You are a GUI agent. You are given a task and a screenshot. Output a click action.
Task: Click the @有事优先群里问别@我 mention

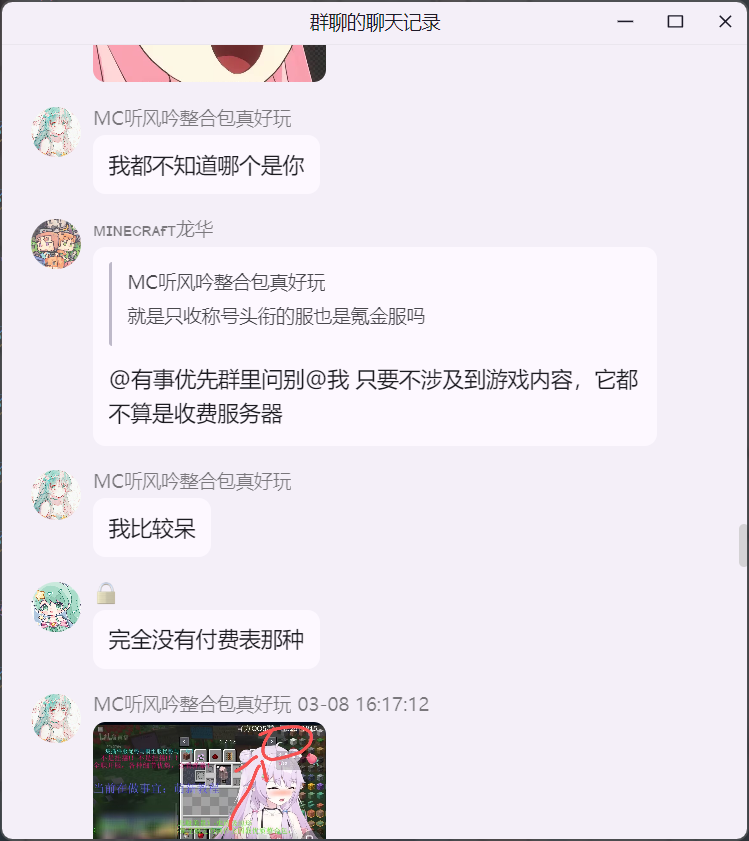229,380
